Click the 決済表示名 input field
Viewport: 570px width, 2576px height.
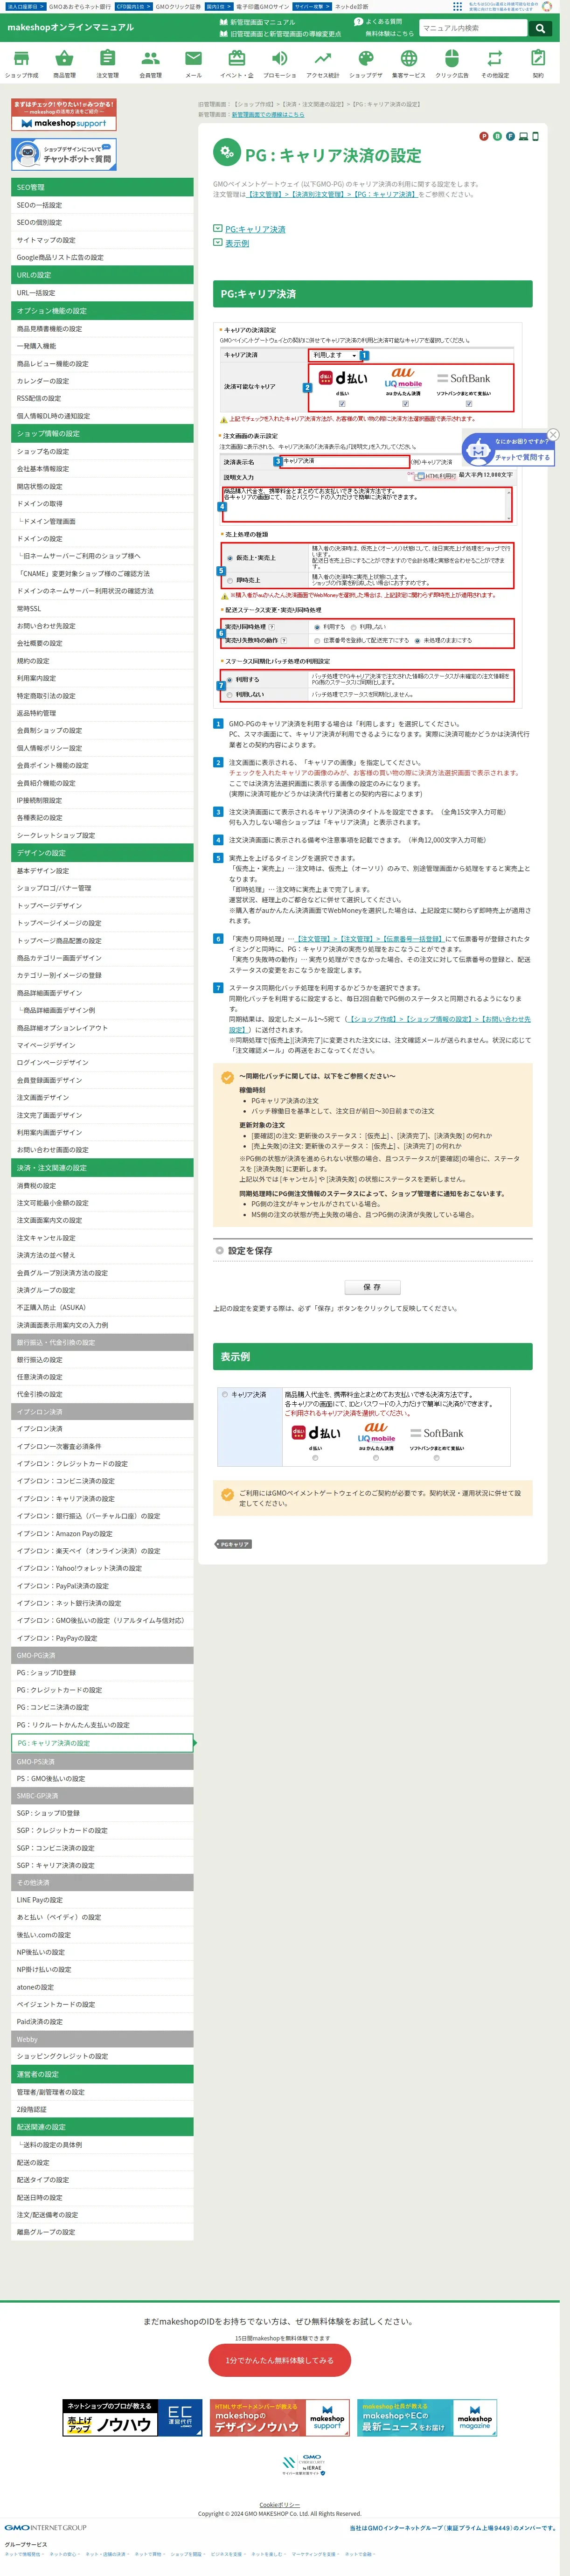(345, 462)
